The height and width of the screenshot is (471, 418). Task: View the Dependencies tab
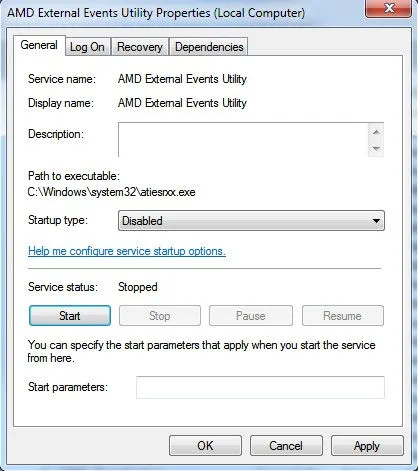209,47
